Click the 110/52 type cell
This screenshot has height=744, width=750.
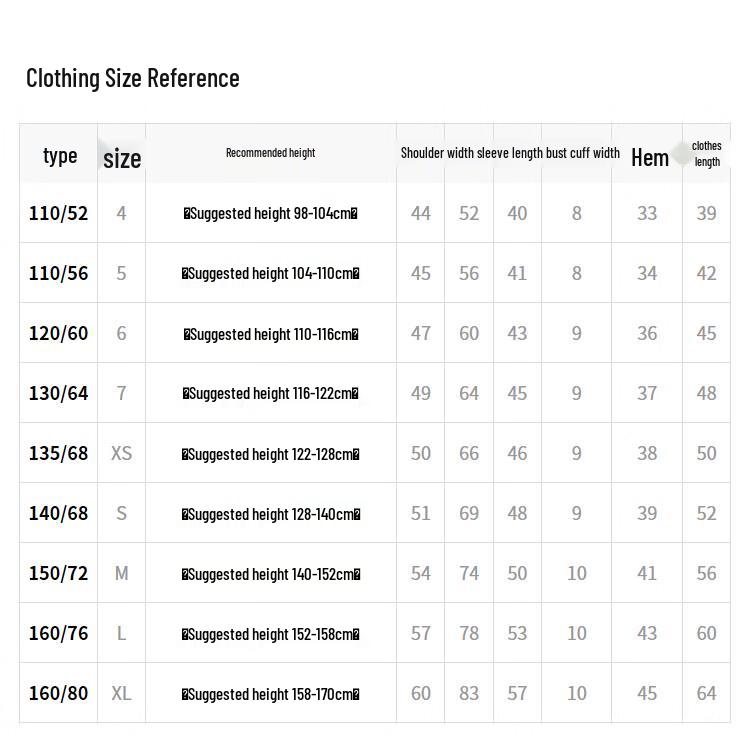point(59,213)
